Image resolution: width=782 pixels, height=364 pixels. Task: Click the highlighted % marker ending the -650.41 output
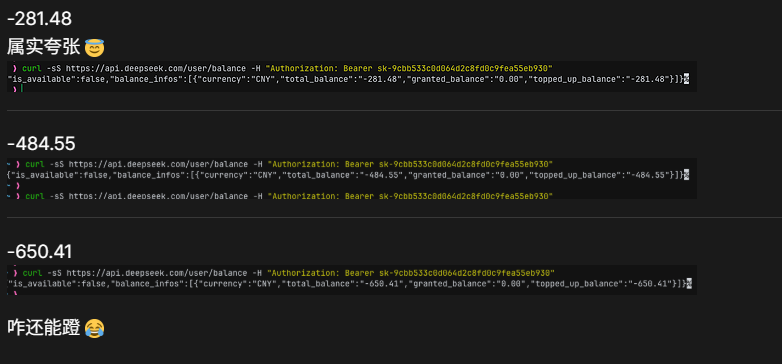pos(689,284)
